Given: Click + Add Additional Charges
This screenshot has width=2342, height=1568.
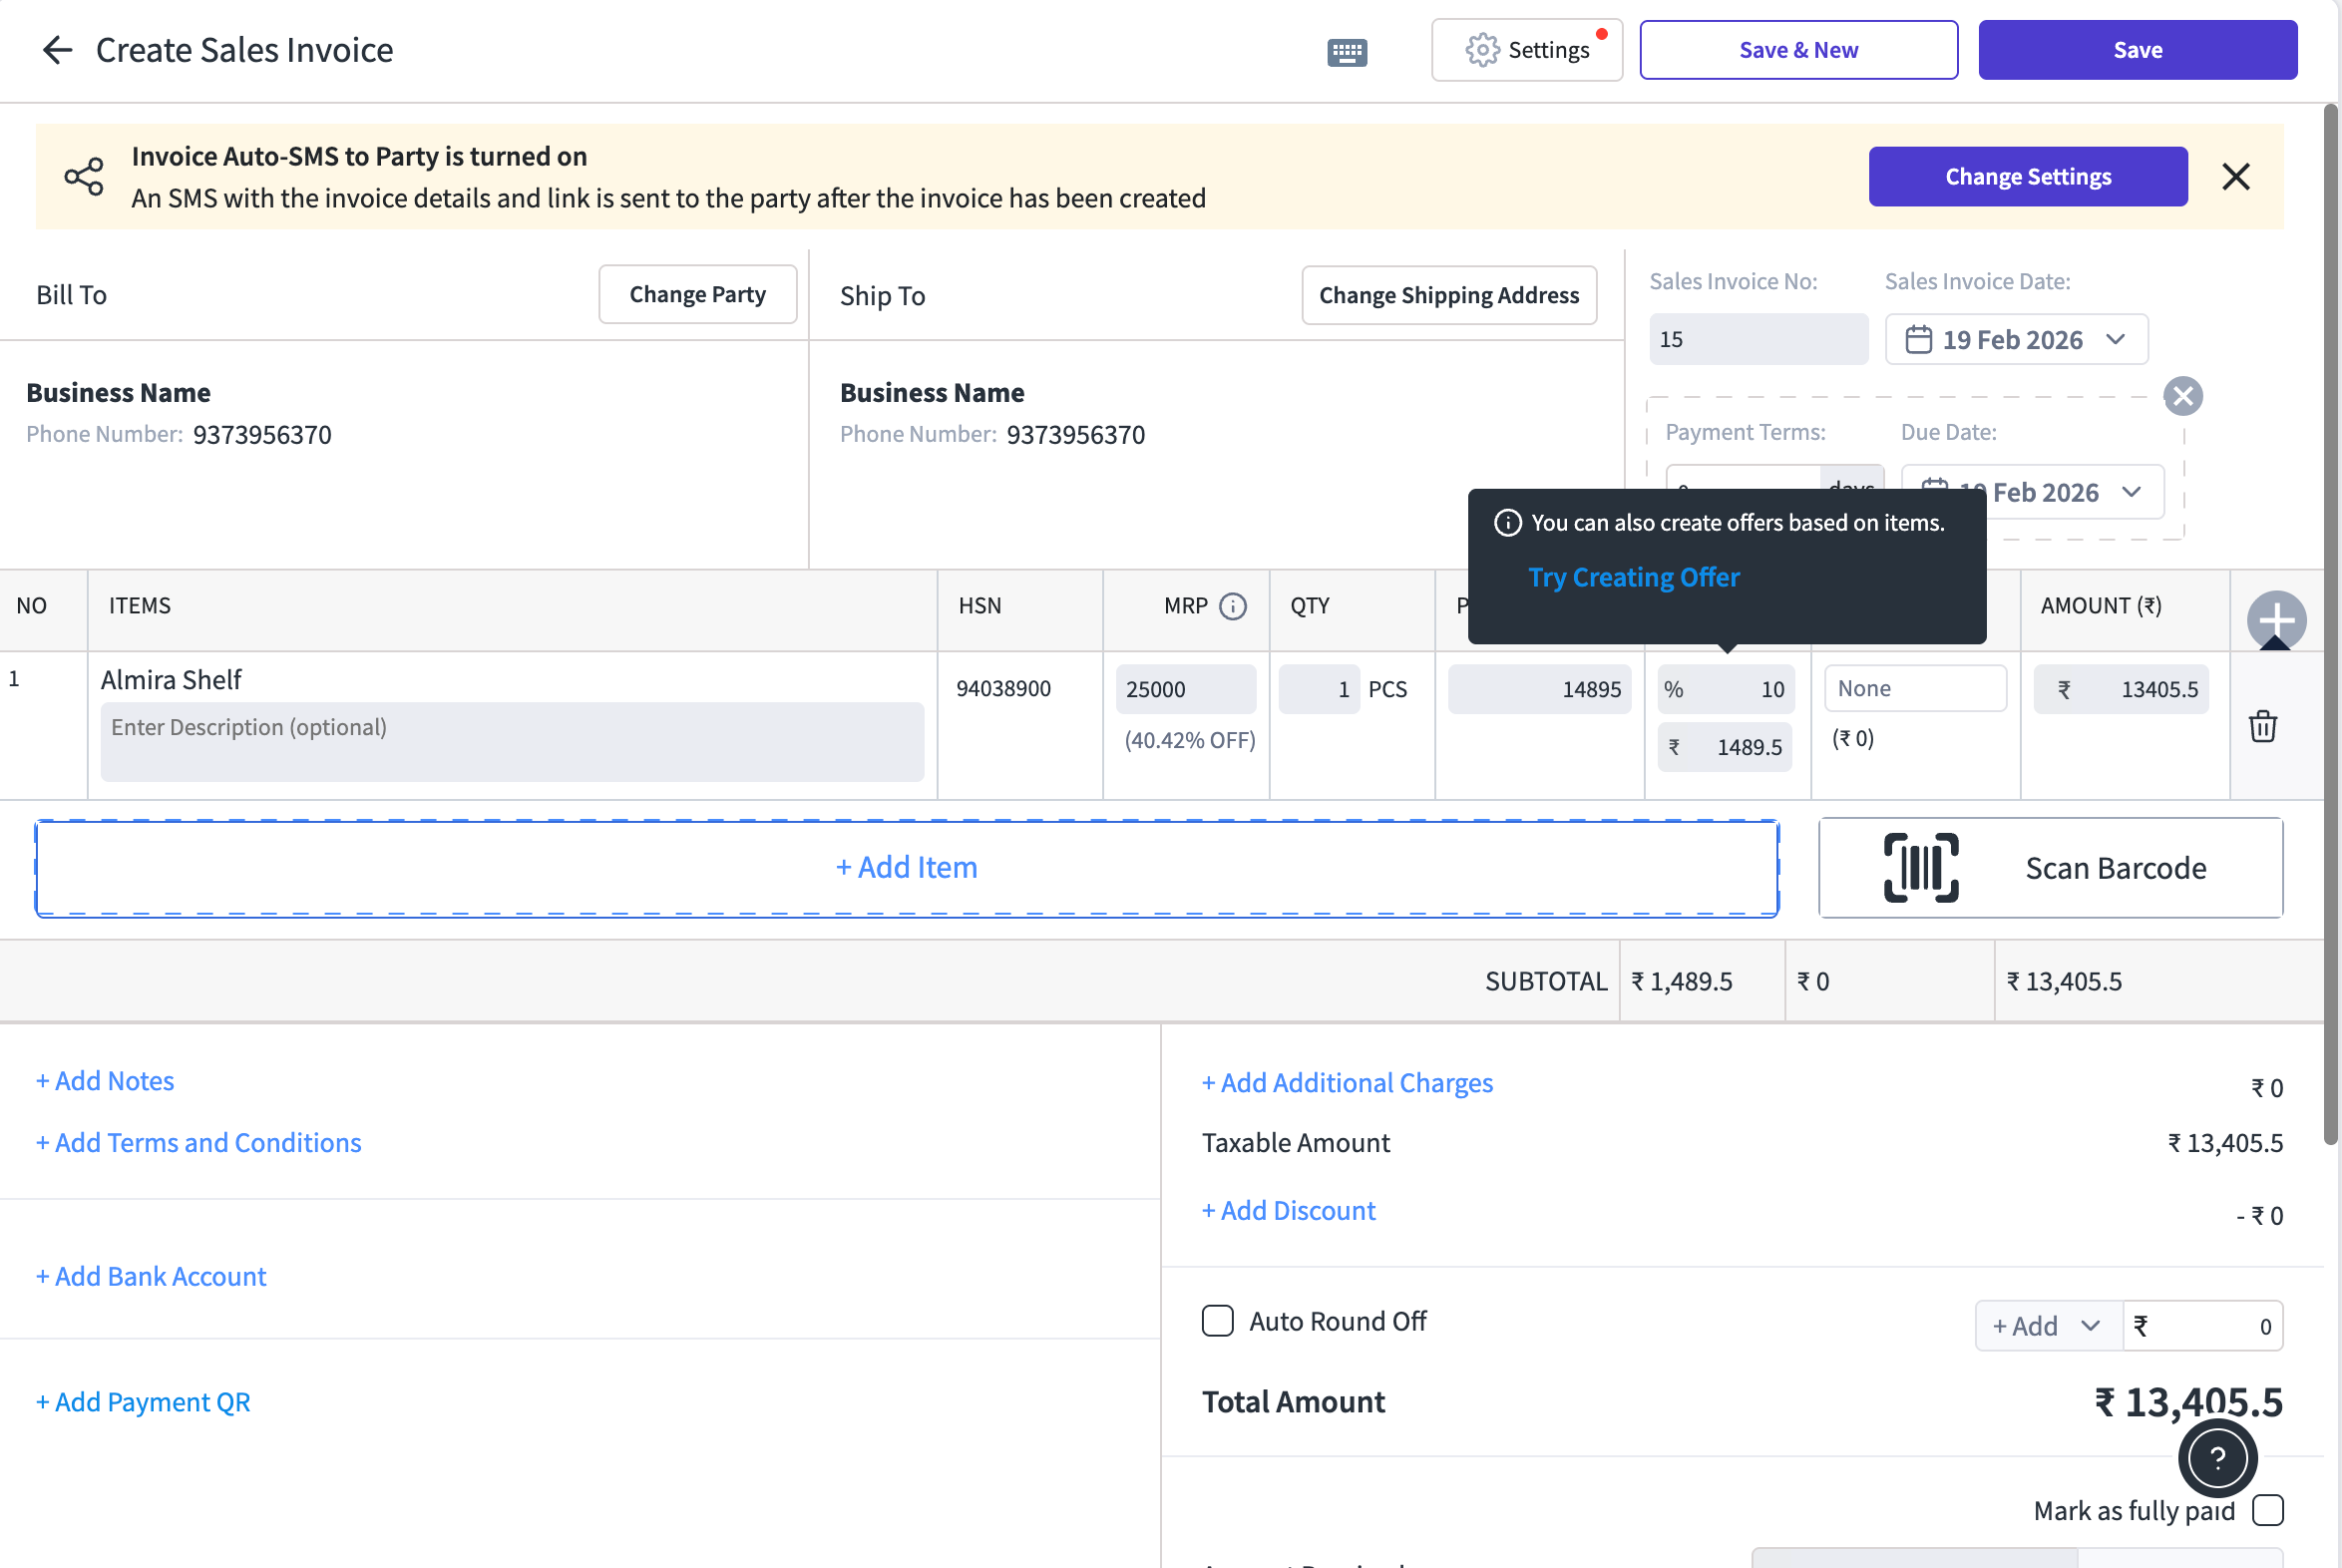Looking at the screenshot, I should pos(1347,1083).
